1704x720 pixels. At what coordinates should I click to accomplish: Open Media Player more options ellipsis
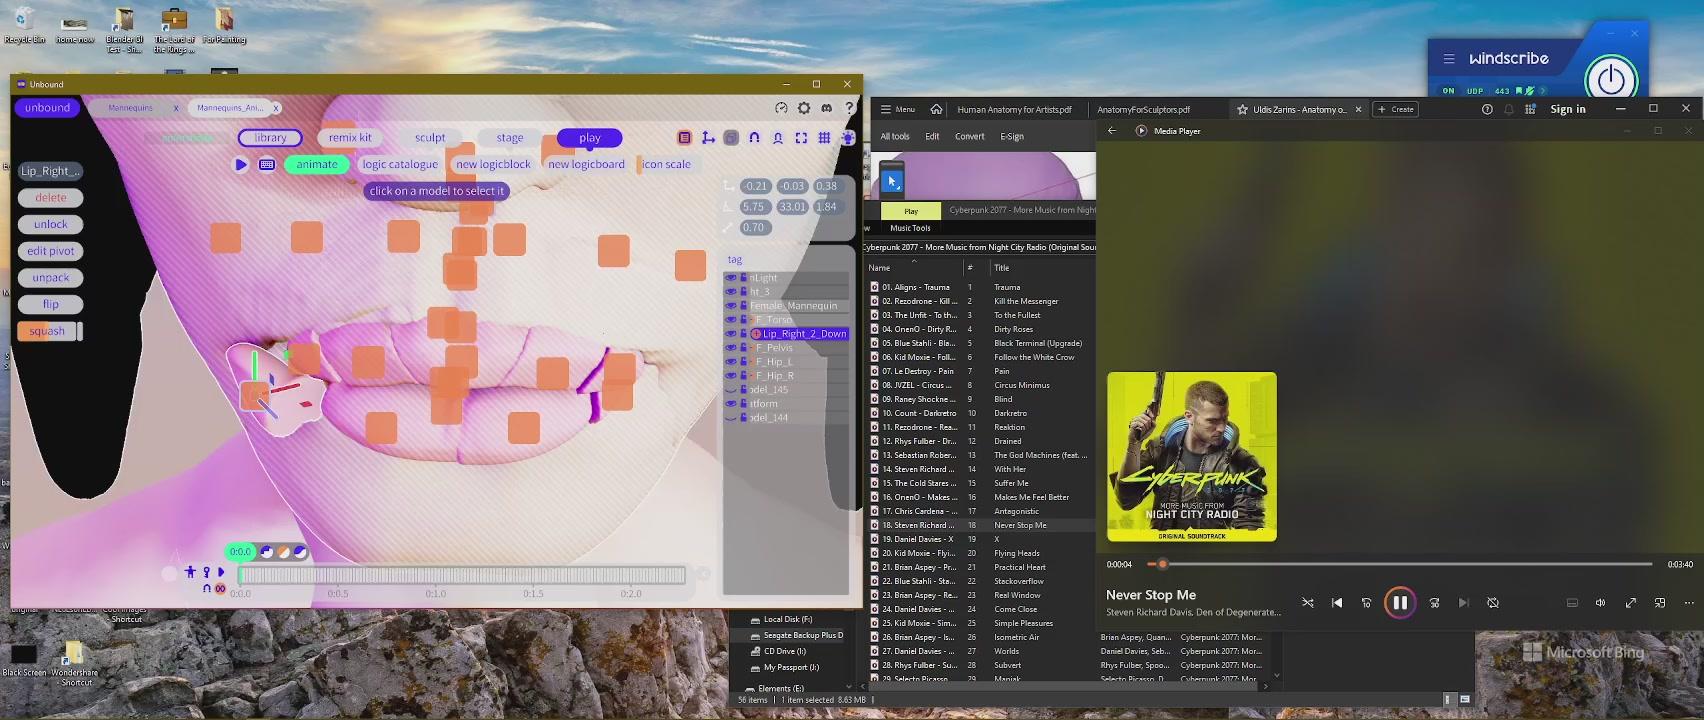pyautogui.click(x=1689, y=603)
